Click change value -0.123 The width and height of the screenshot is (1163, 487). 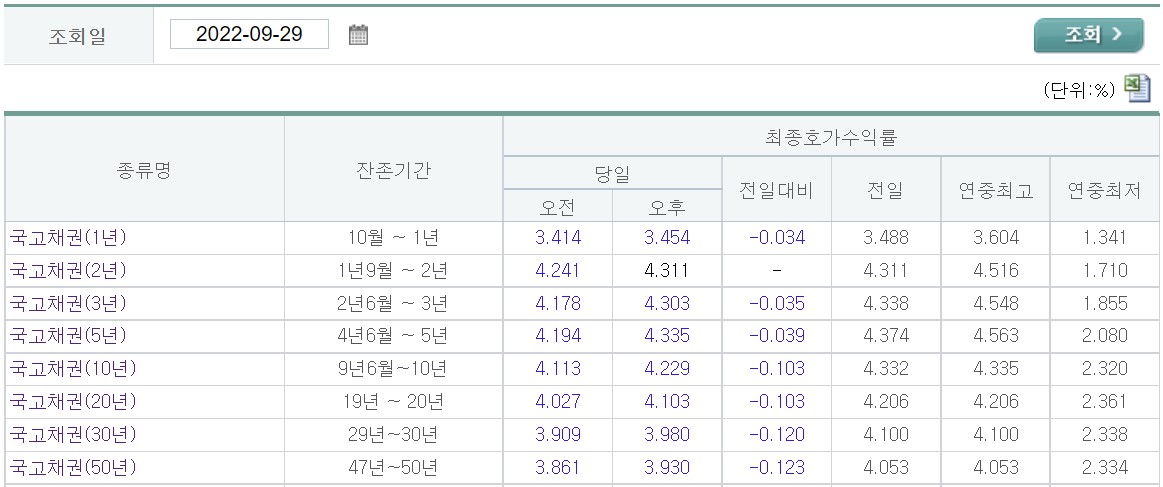click(777, 468)
